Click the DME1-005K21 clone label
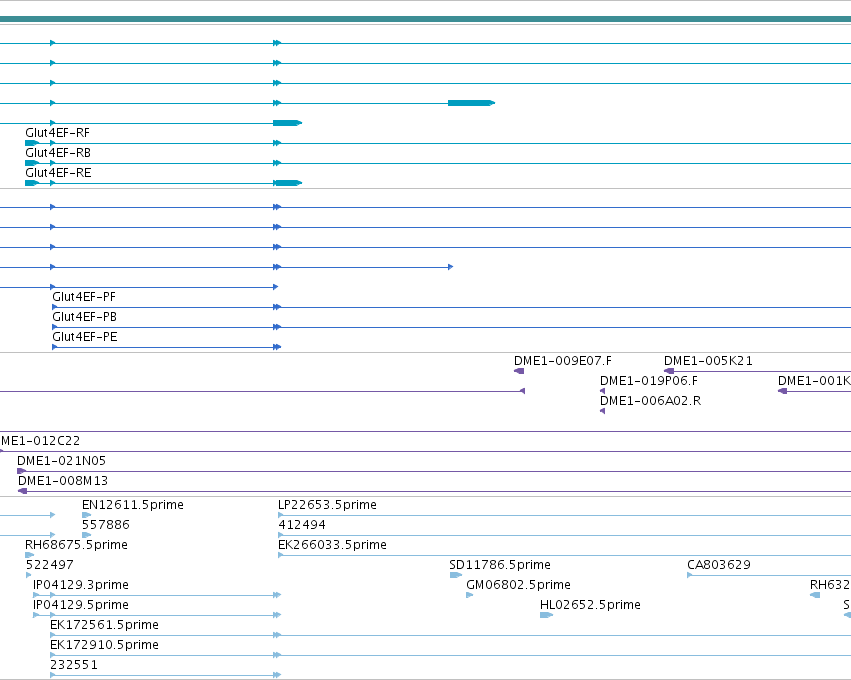This screenshot has width=851, height=680. click(x=708, y=361)
